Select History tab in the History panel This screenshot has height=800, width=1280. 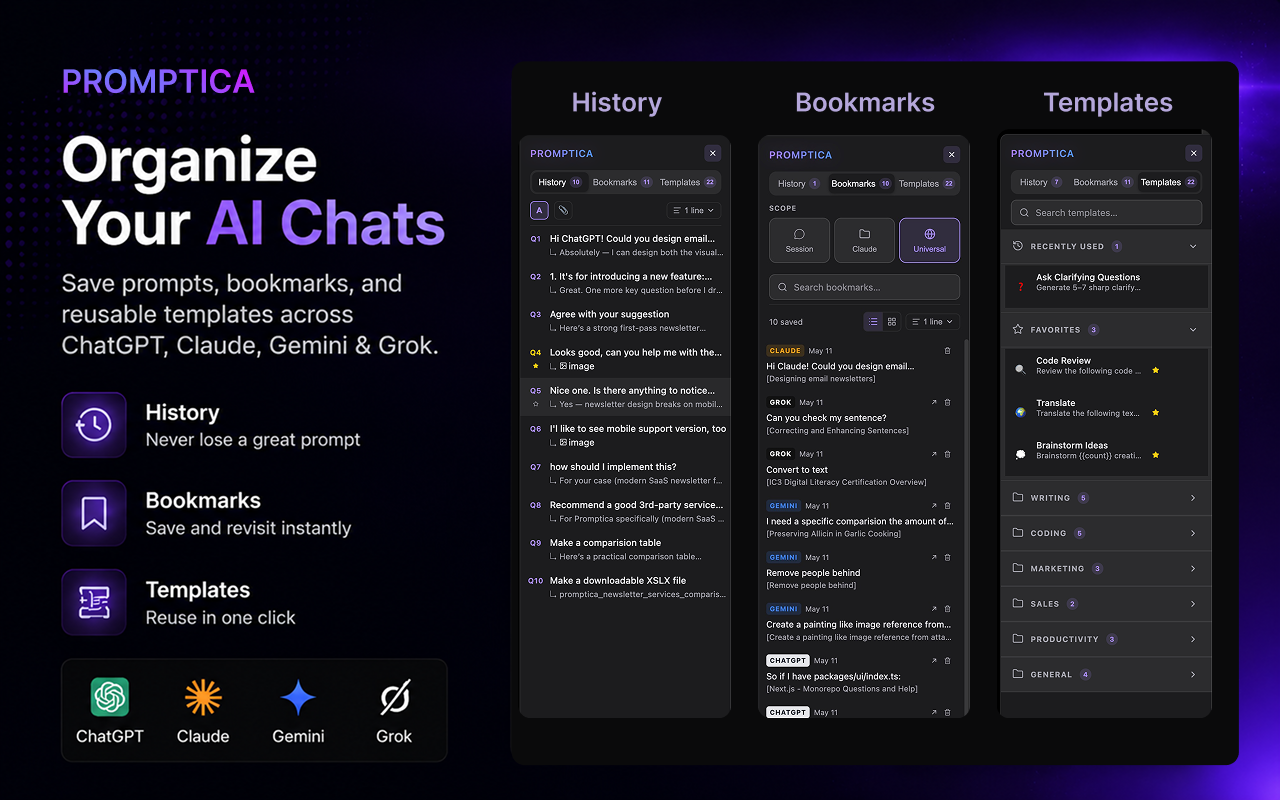coord(559,182)
